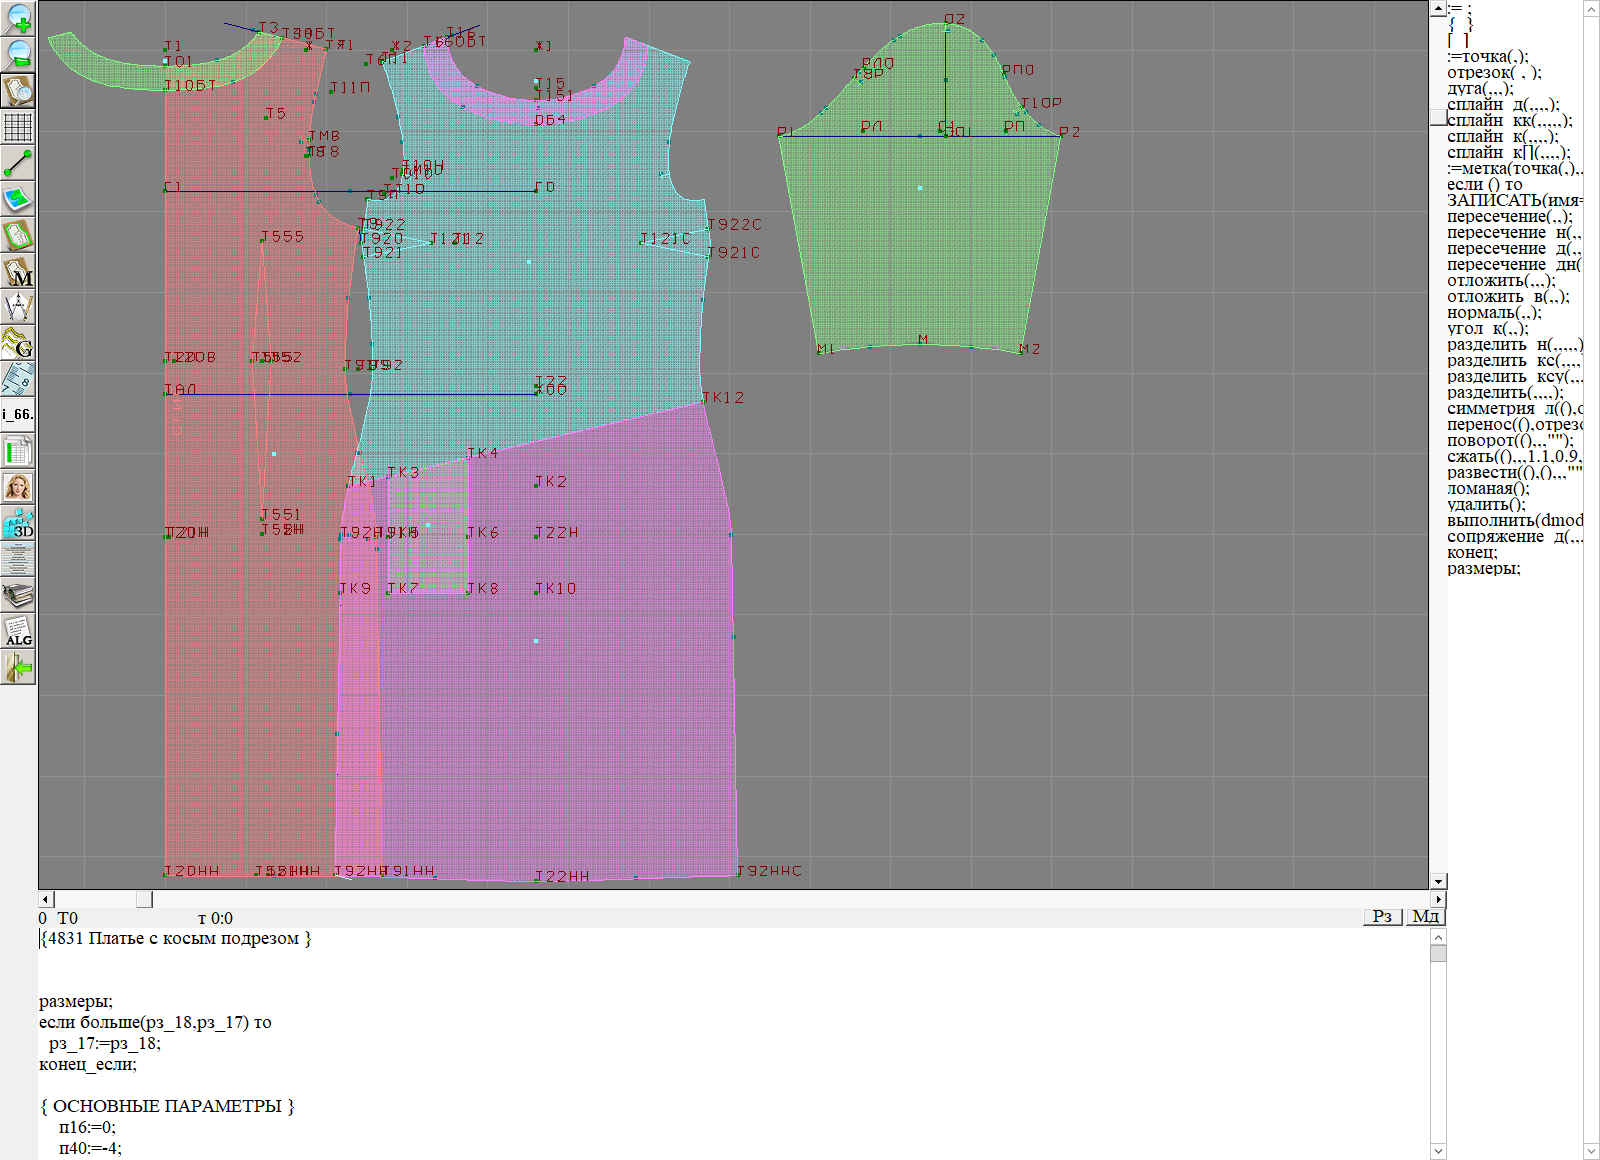Click the zoom in magnifier icon
Image resolution: width=1600 pixels, height=1160 pixels.
coord(18,18)
